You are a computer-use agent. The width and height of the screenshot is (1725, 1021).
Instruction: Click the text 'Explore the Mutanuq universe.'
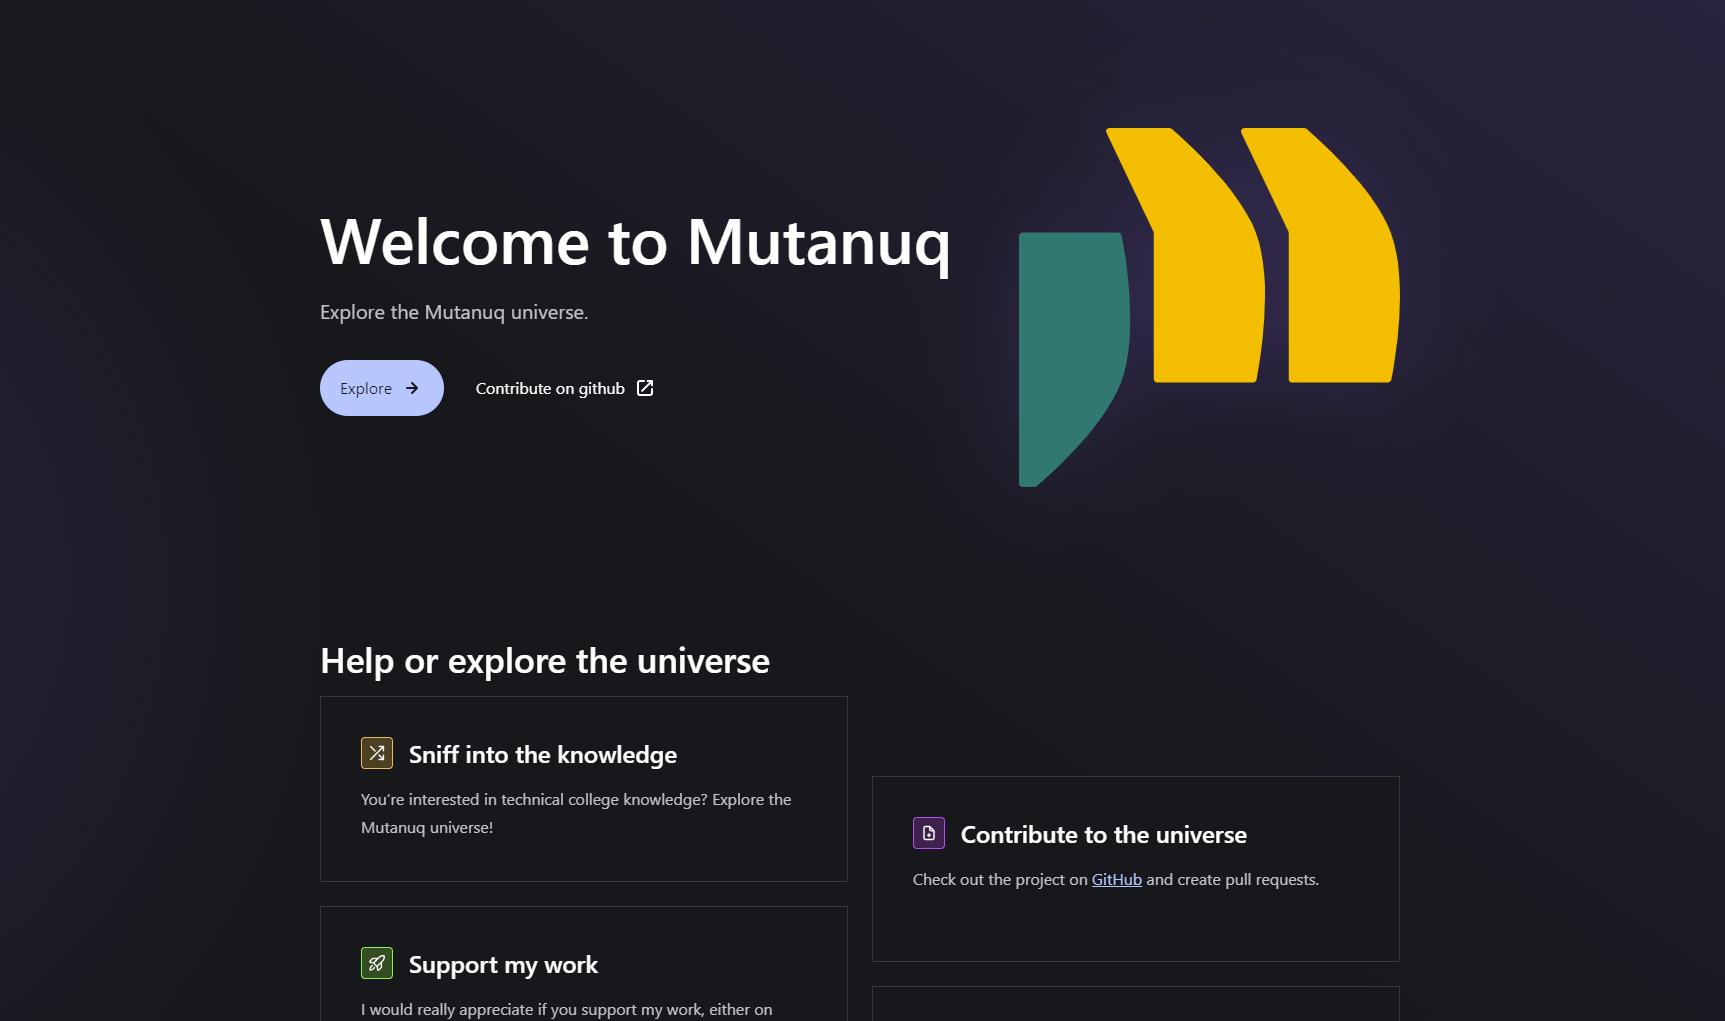(454, 312)
